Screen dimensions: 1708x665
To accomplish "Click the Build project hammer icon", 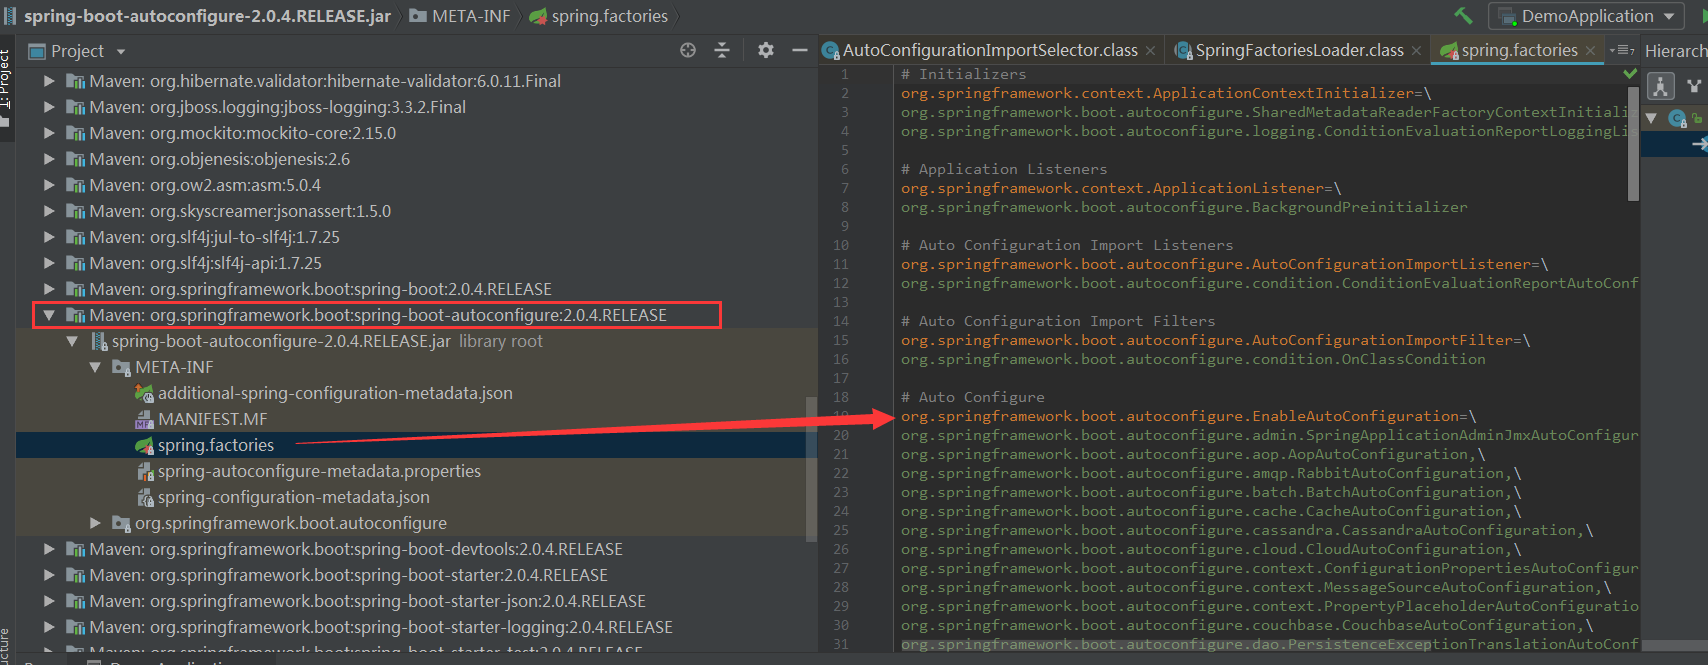I will pos(1463,16).
